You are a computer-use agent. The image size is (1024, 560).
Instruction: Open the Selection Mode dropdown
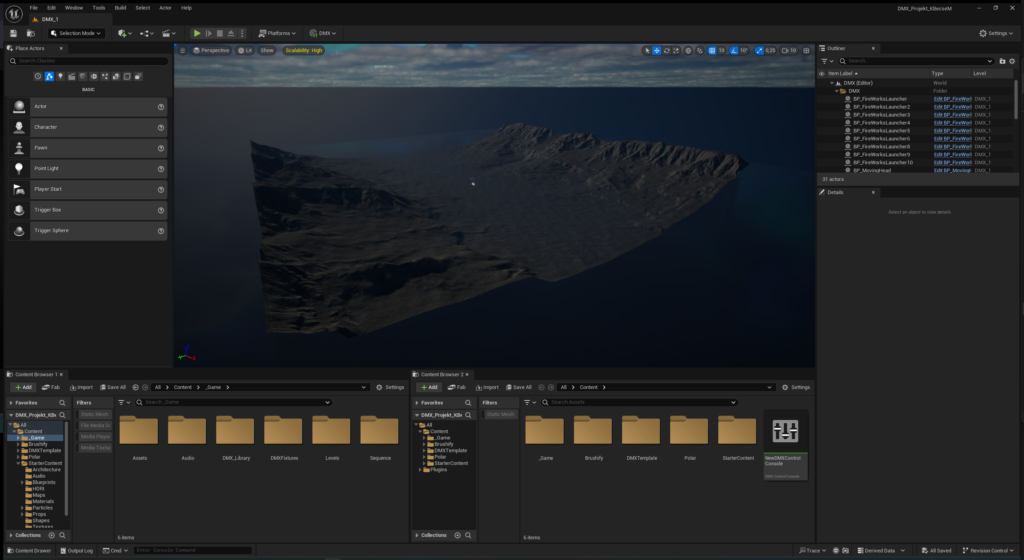tap(76, 33)
